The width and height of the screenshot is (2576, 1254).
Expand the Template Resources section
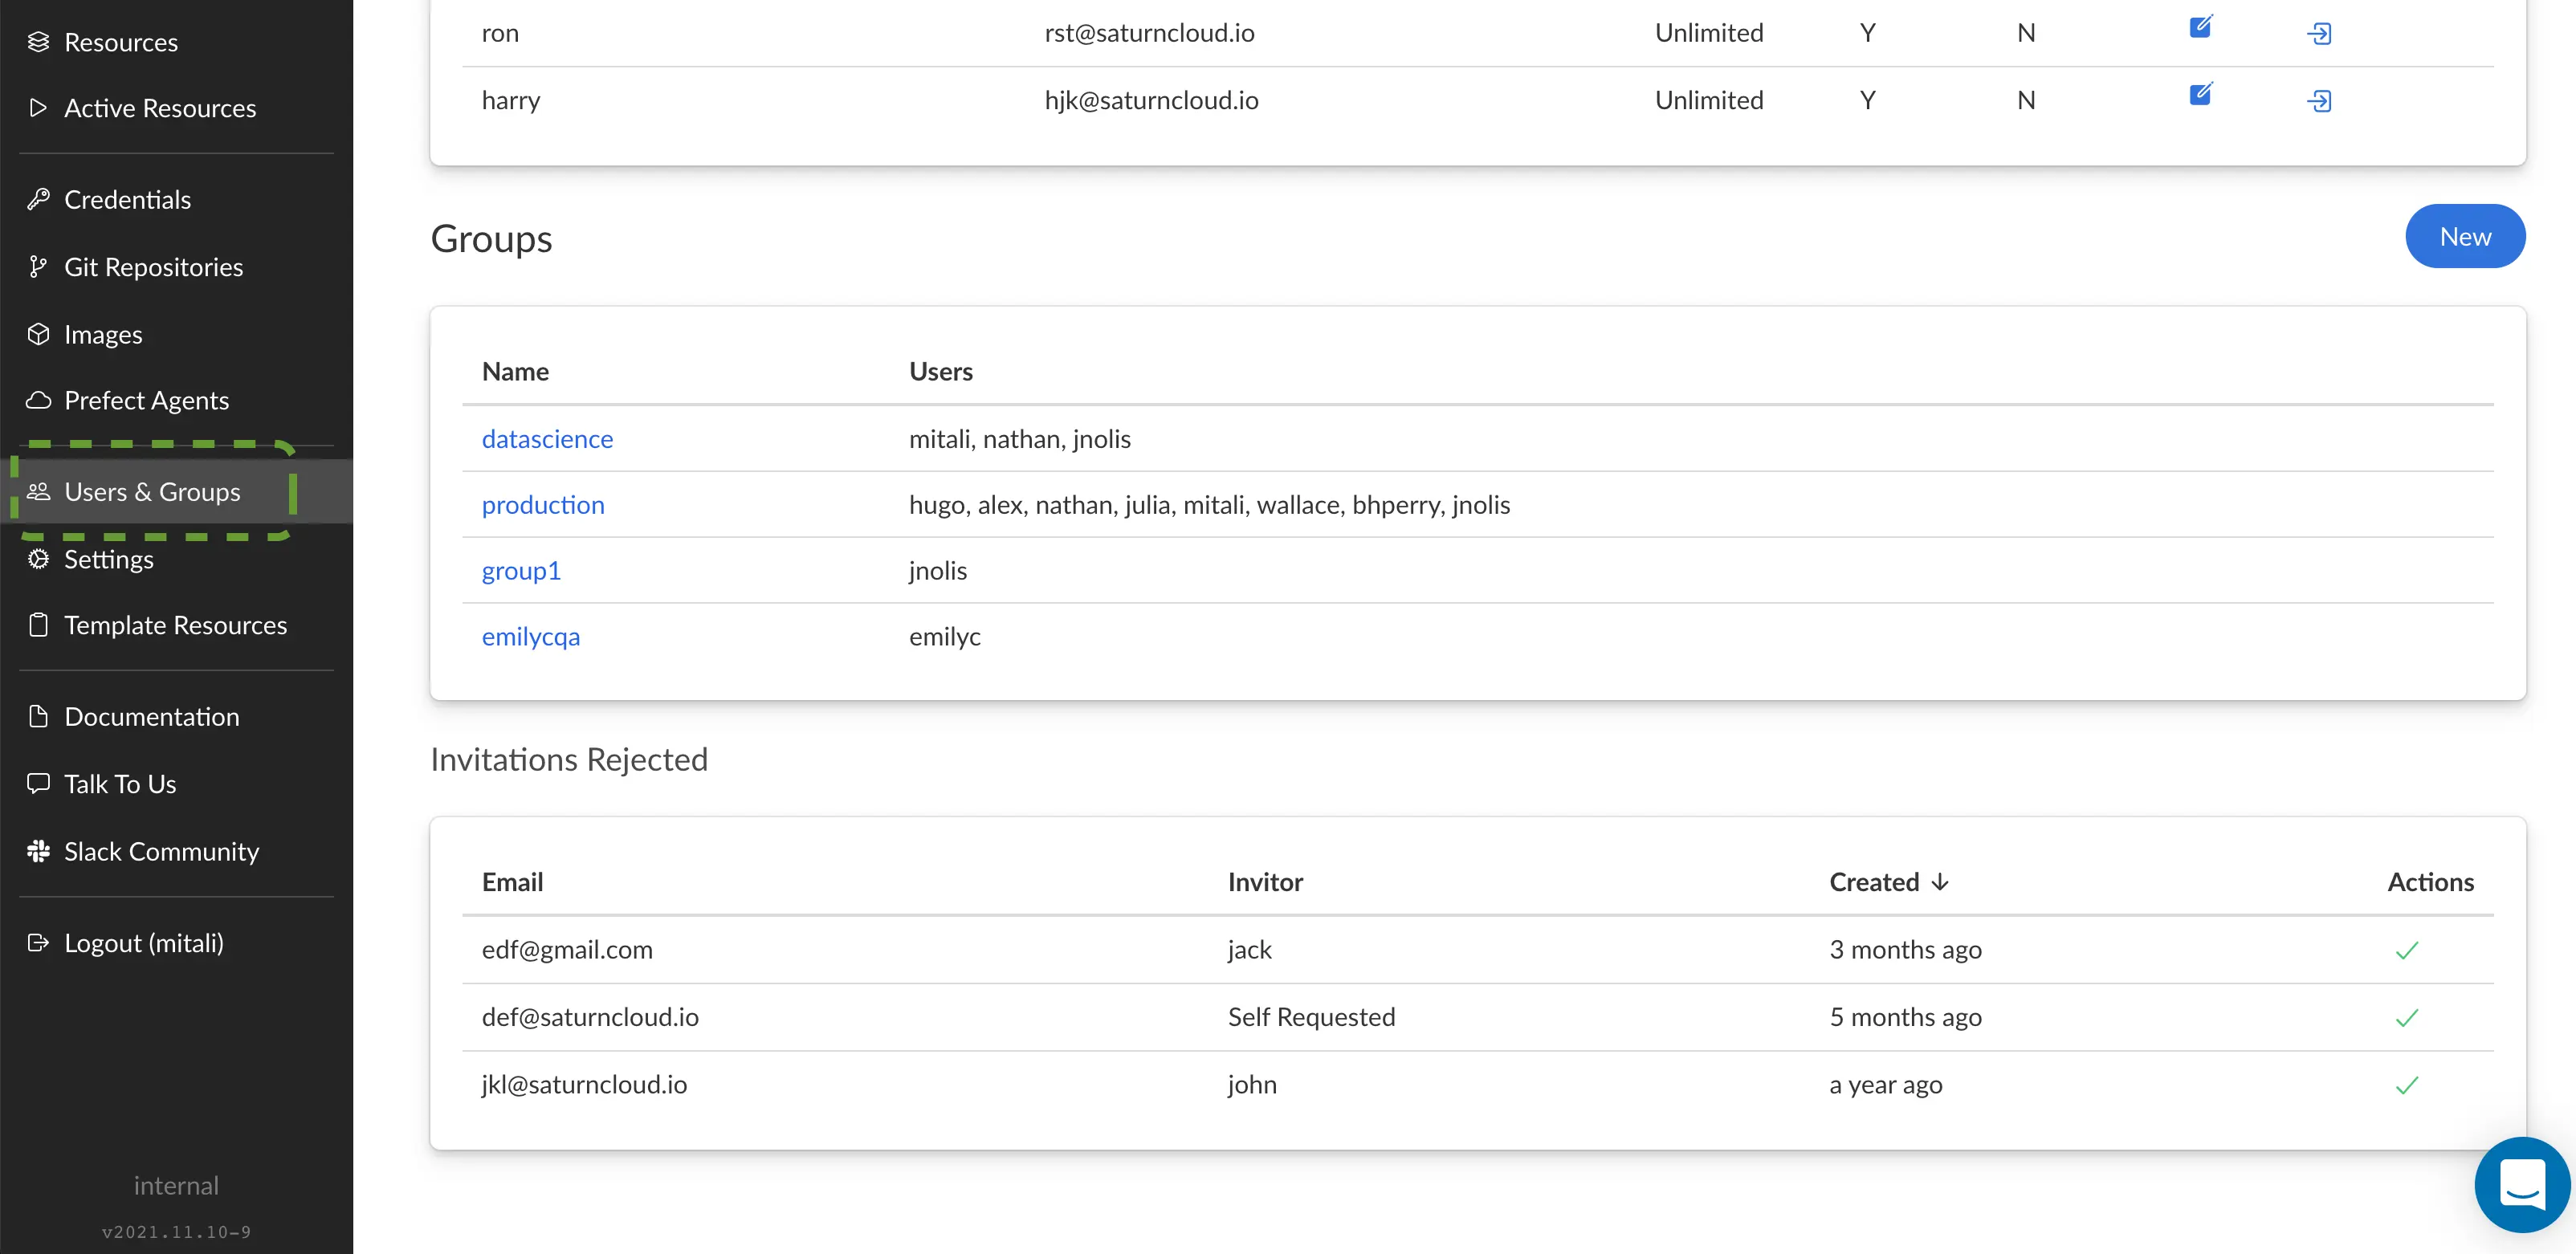pos(176,625)
